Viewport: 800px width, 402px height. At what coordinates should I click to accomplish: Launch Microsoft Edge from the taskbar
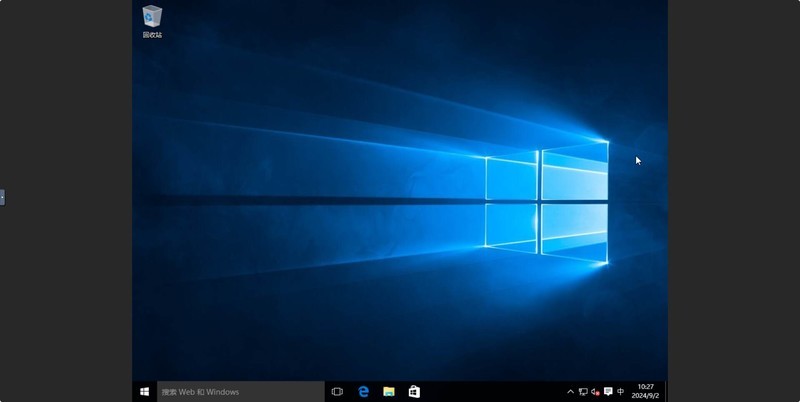(363, 391)
